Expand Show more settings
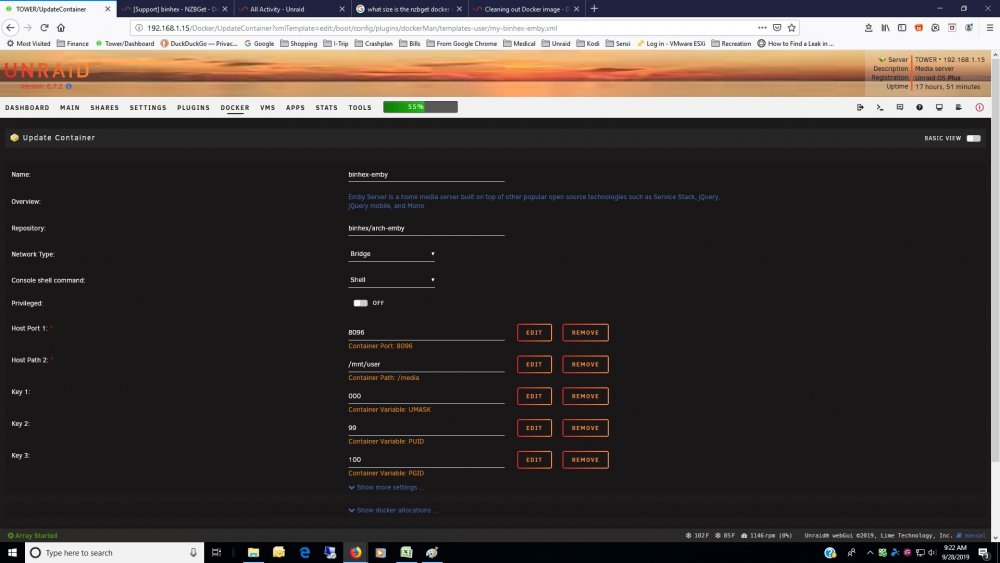Viewport: 1000px width, 563px height. [x=385, y=487]
